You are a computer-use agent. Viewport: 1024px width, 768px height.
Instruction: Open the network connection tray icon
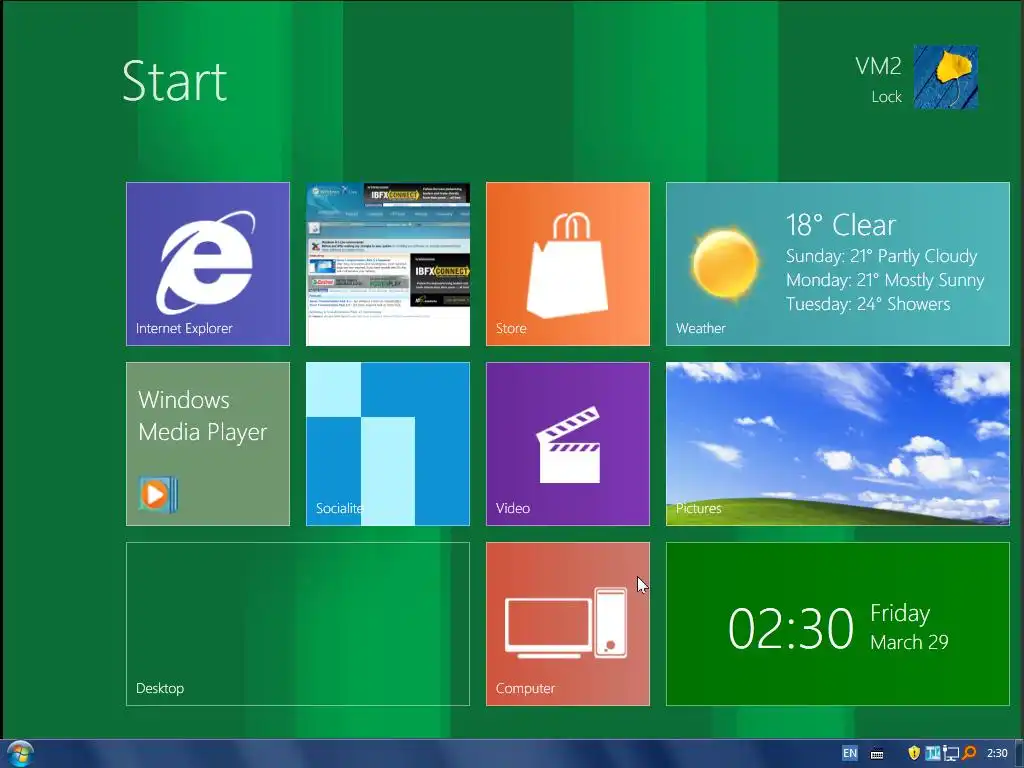tap(951, 754)
